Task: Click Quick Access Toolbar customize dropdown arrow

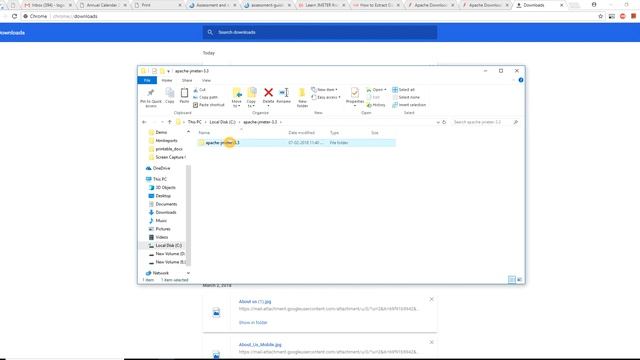Action: click(x=168, y=71)
